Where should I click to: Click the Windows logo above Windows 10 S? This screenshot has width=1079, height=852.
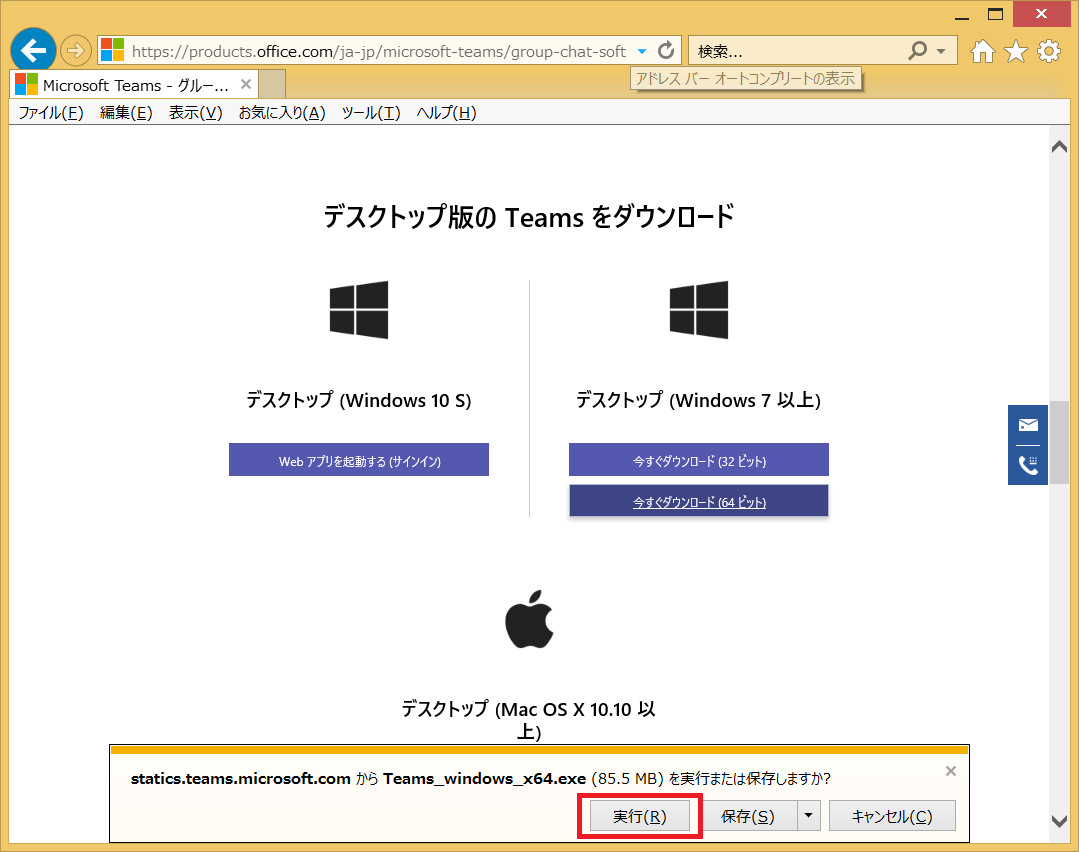coord(359,310)
